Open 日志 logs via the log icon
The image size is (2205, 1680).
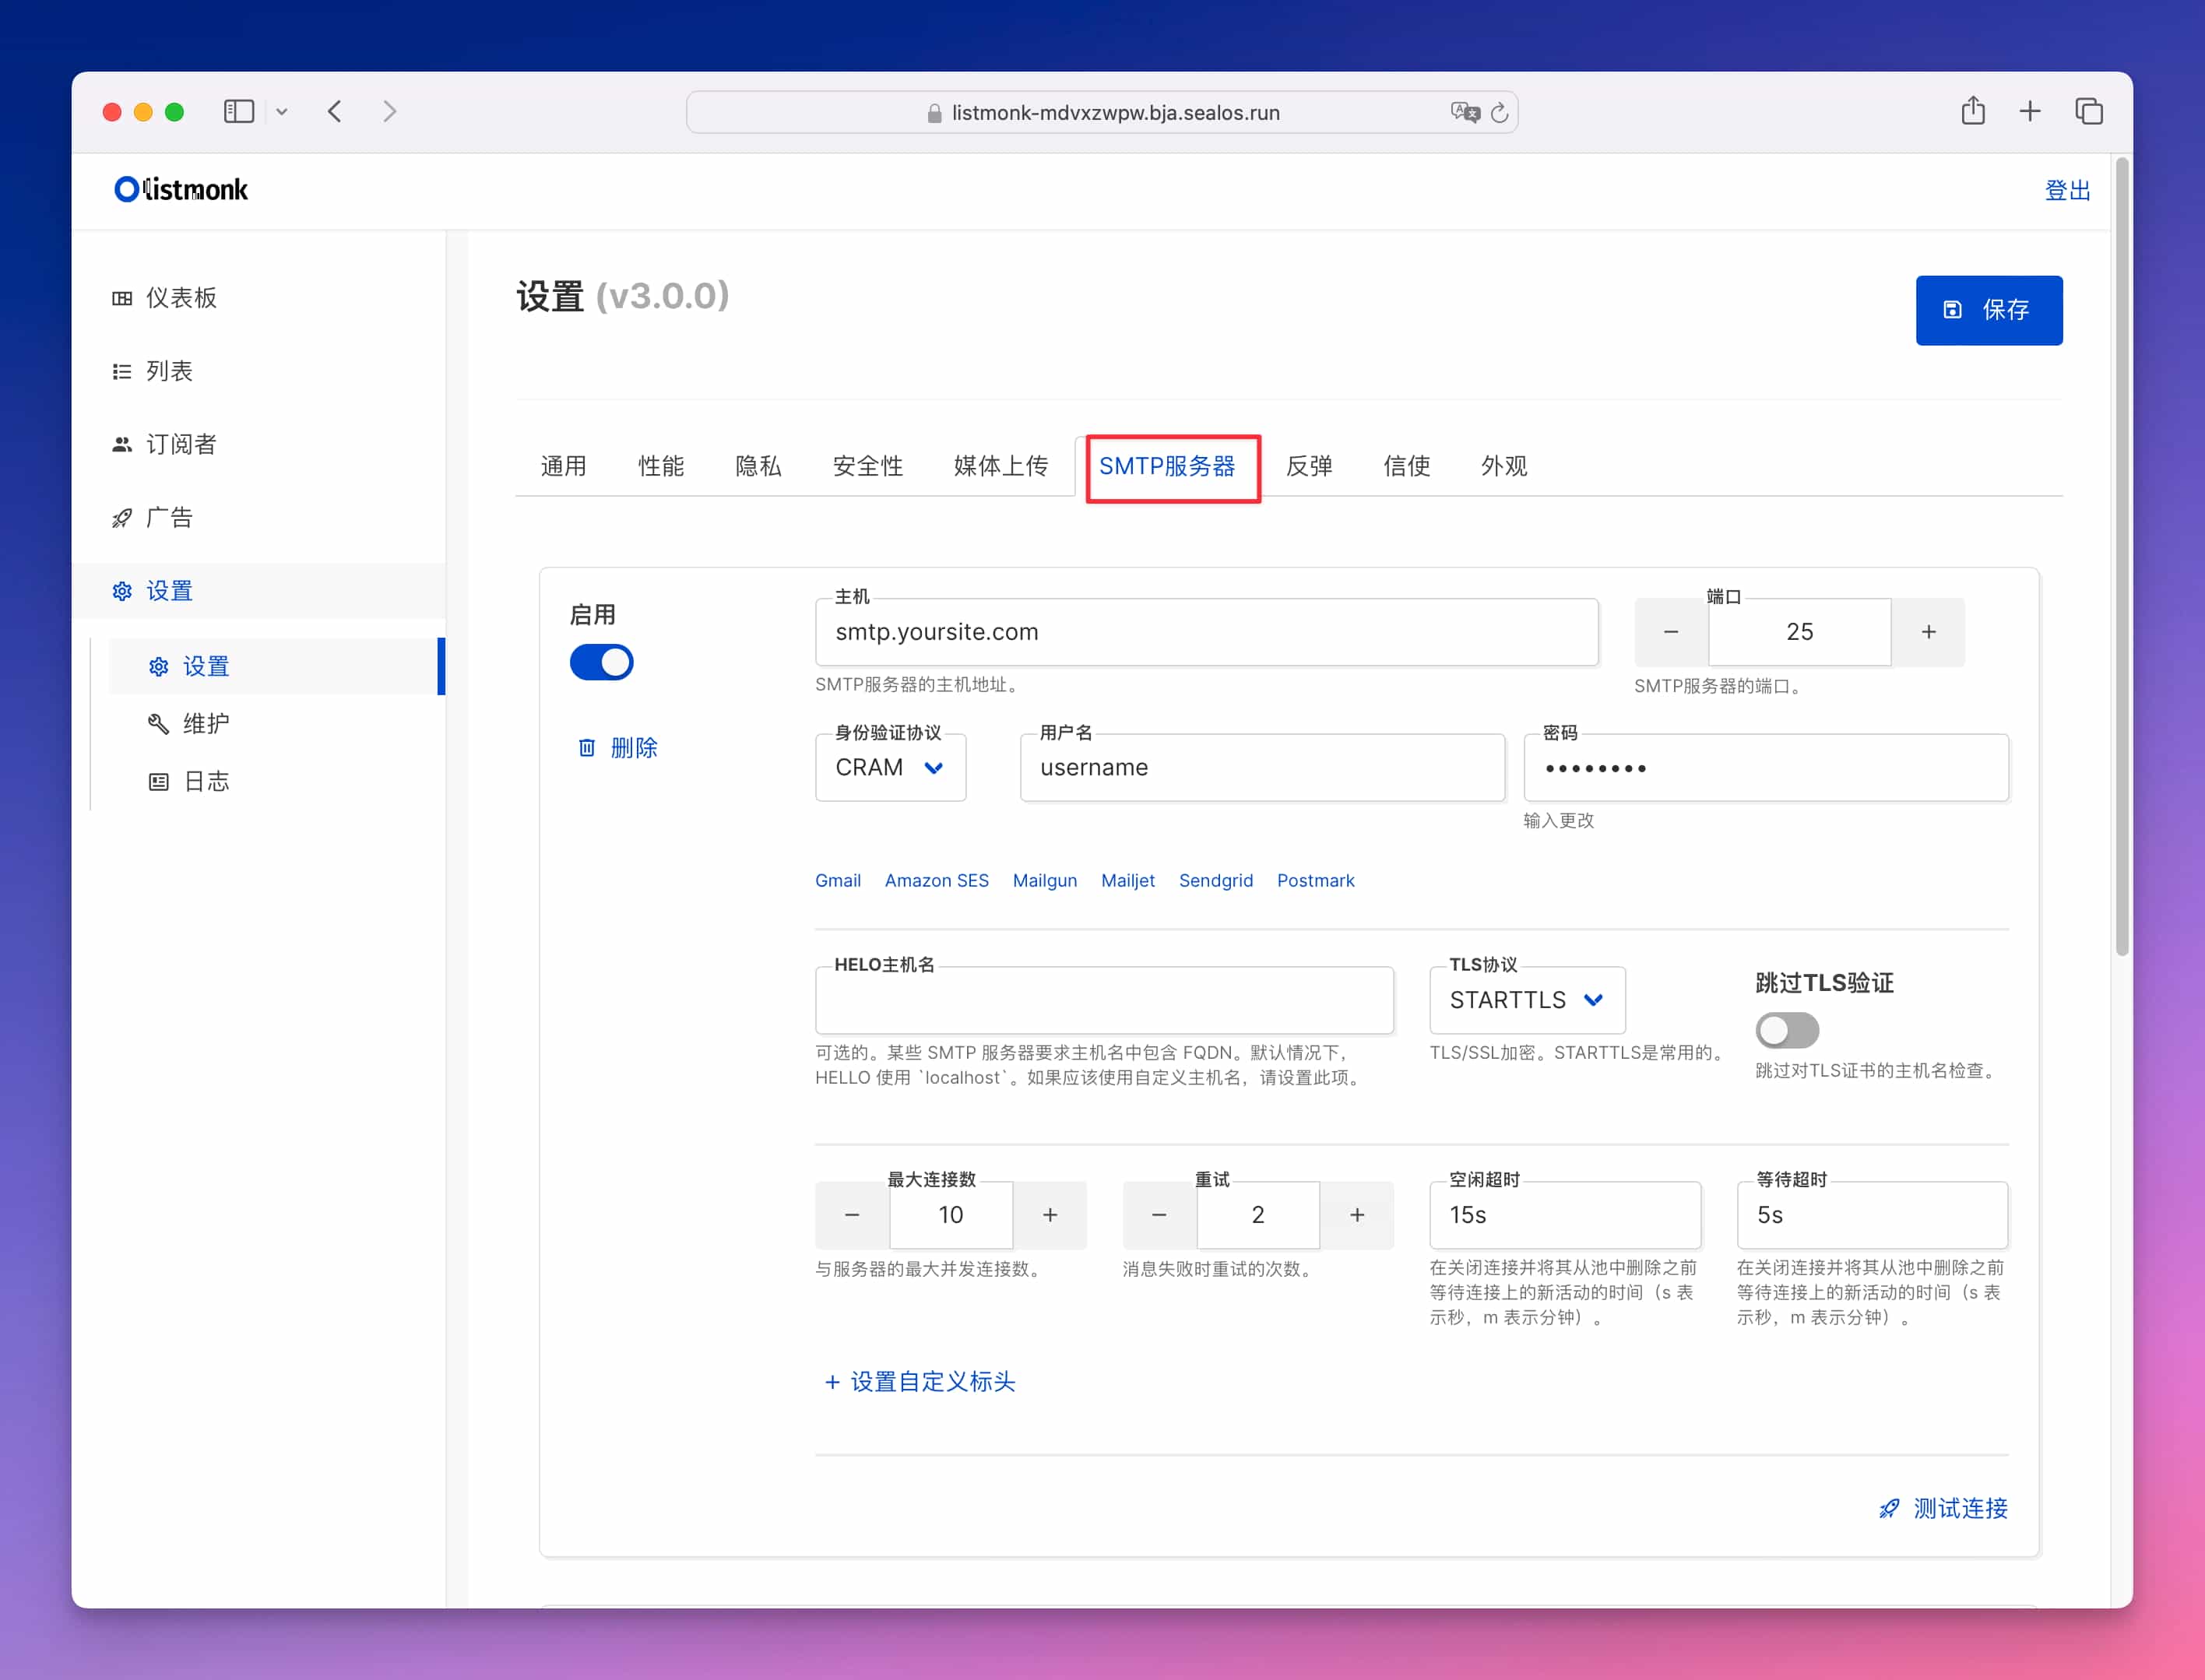[158, 781]
